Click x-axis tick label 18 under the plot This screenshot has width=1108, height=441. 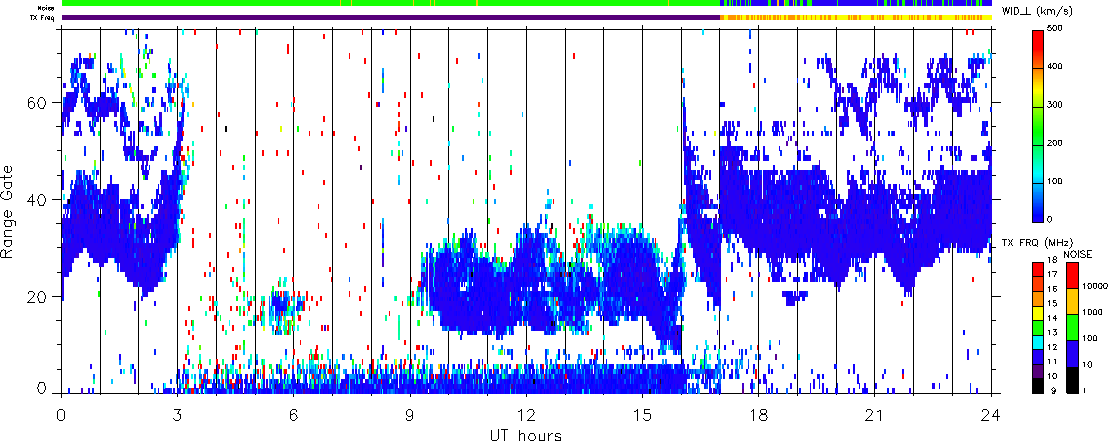tap(758, 415)
